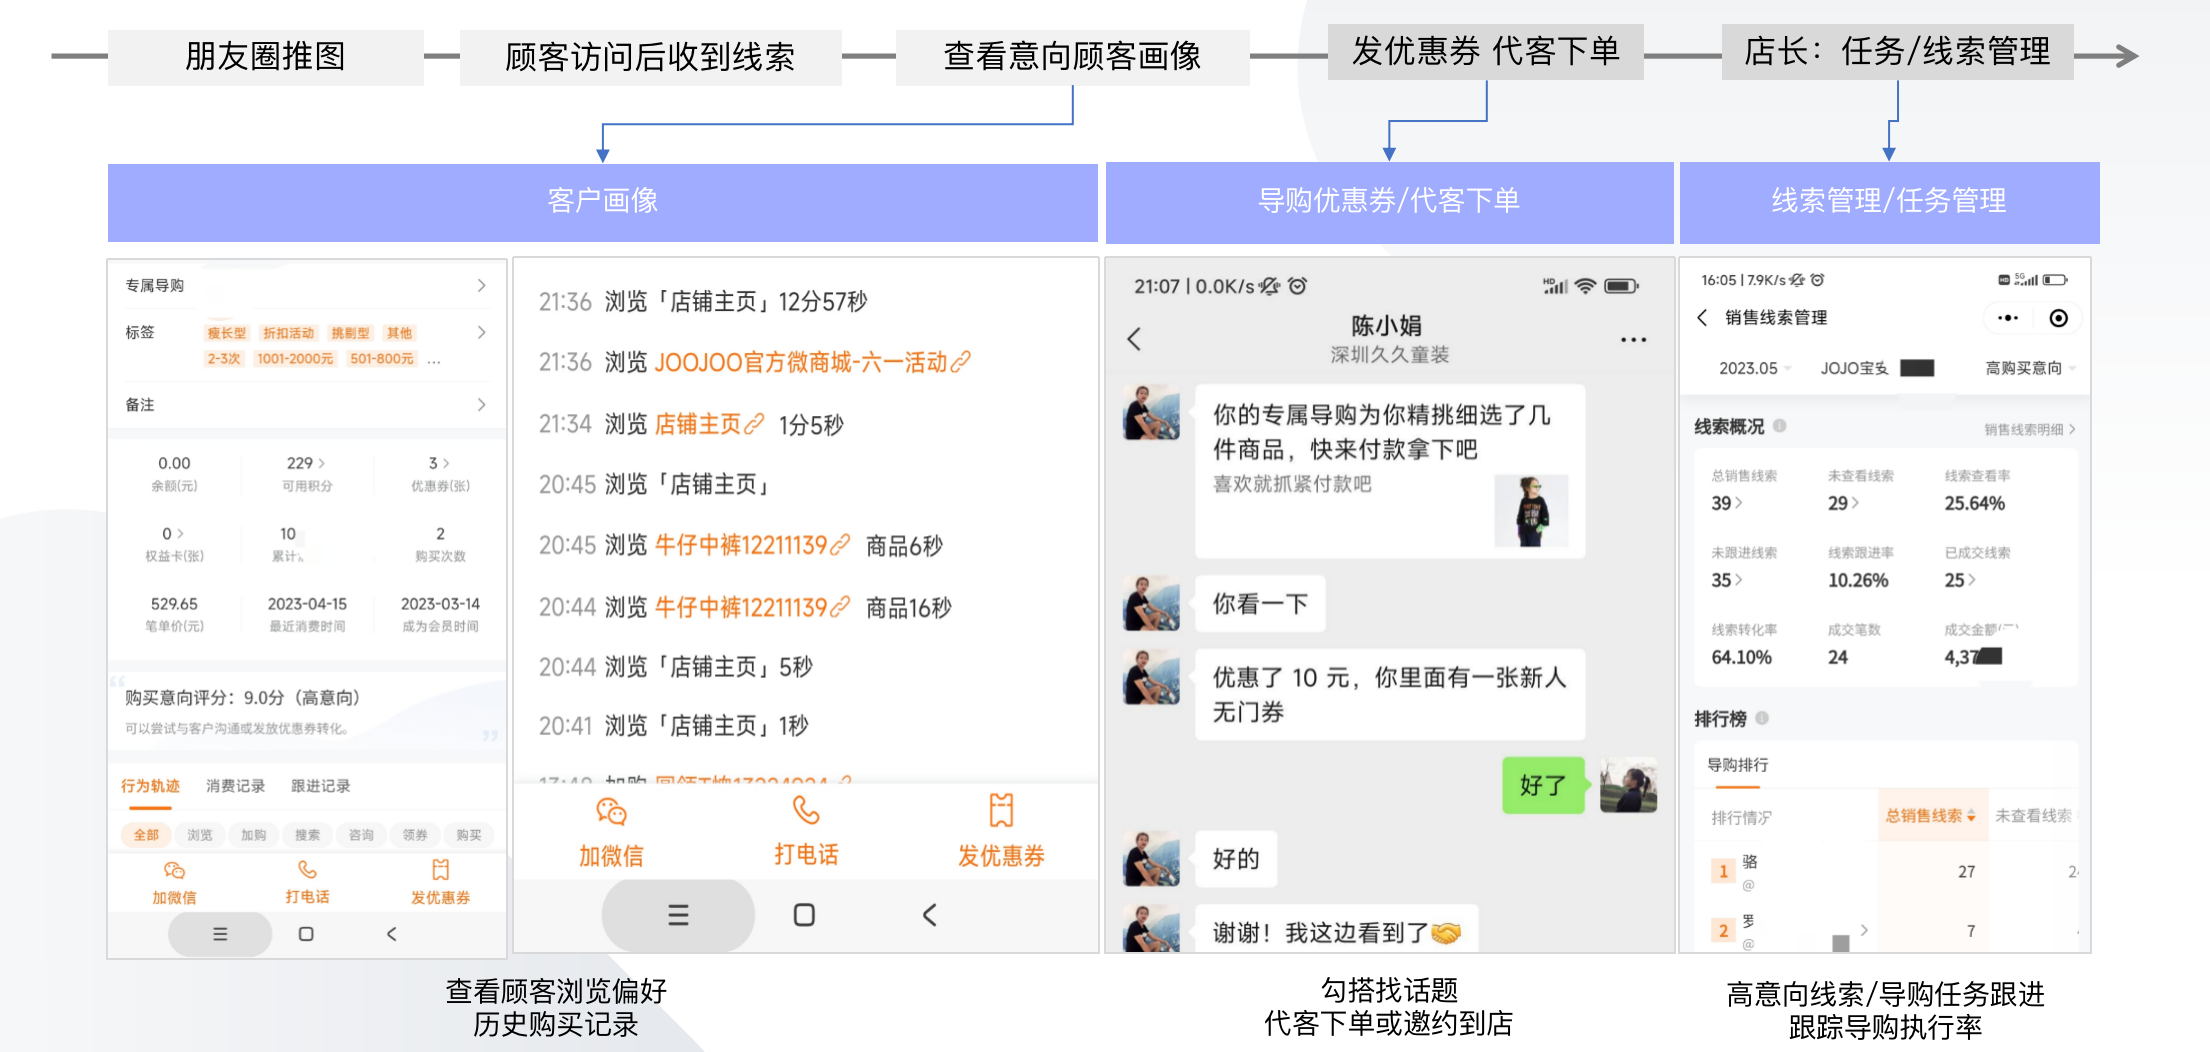The width and height of the screenshot is (2210, 1052).
Task: Tap the 购买意向评分 9.0分 card
Action: point(307,712)
